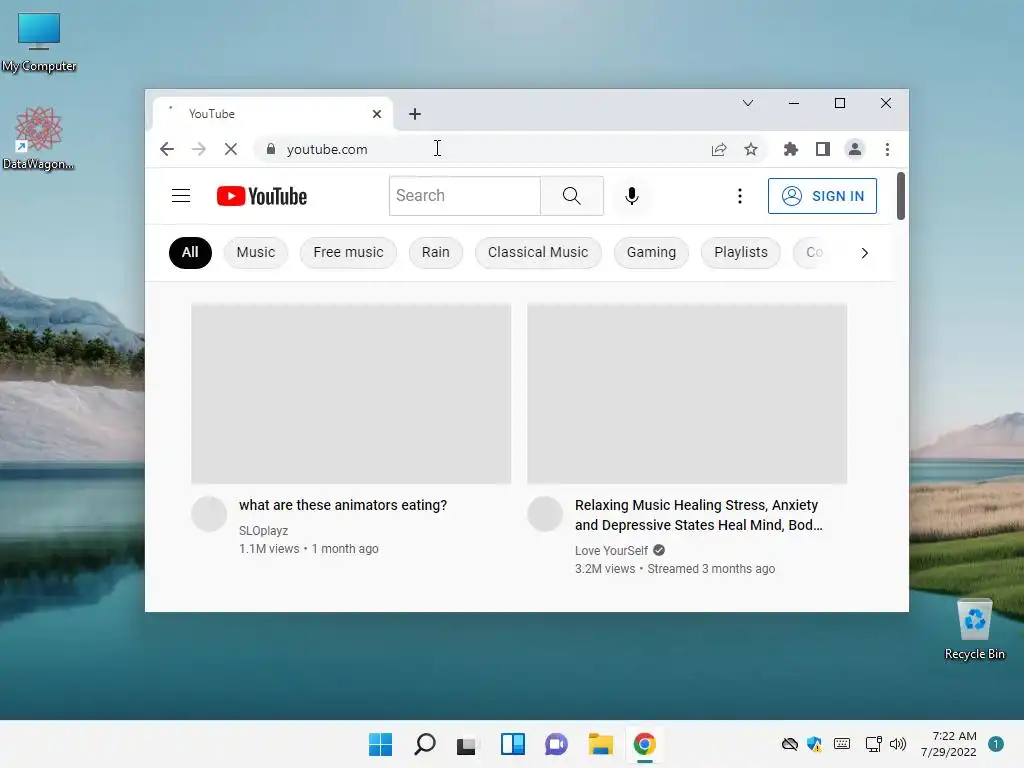The image size is (1024, 768).
Task: Click the browser forward arrow
Action: coord(199,150)
